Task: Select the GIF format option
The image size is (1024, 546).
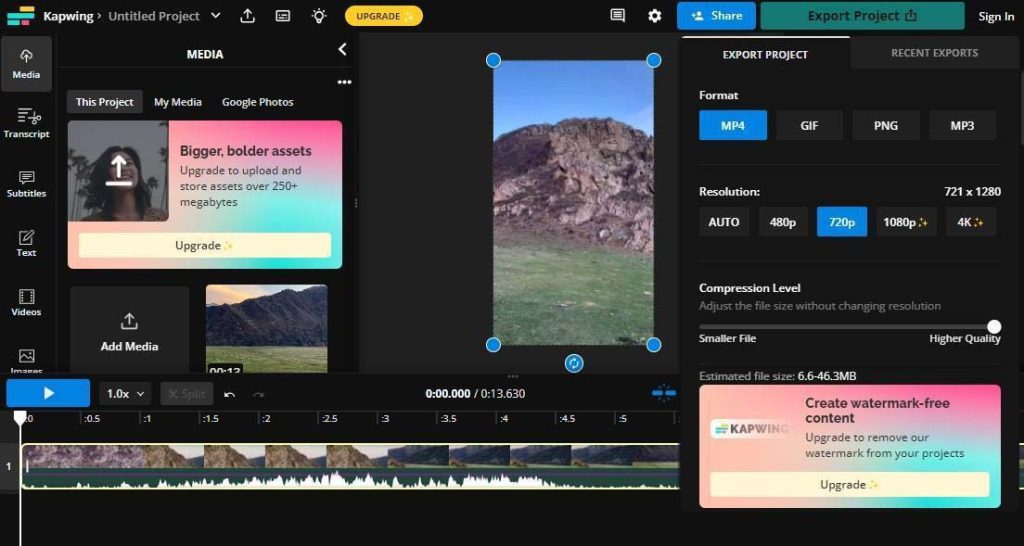Action: [x=809, y=125]
